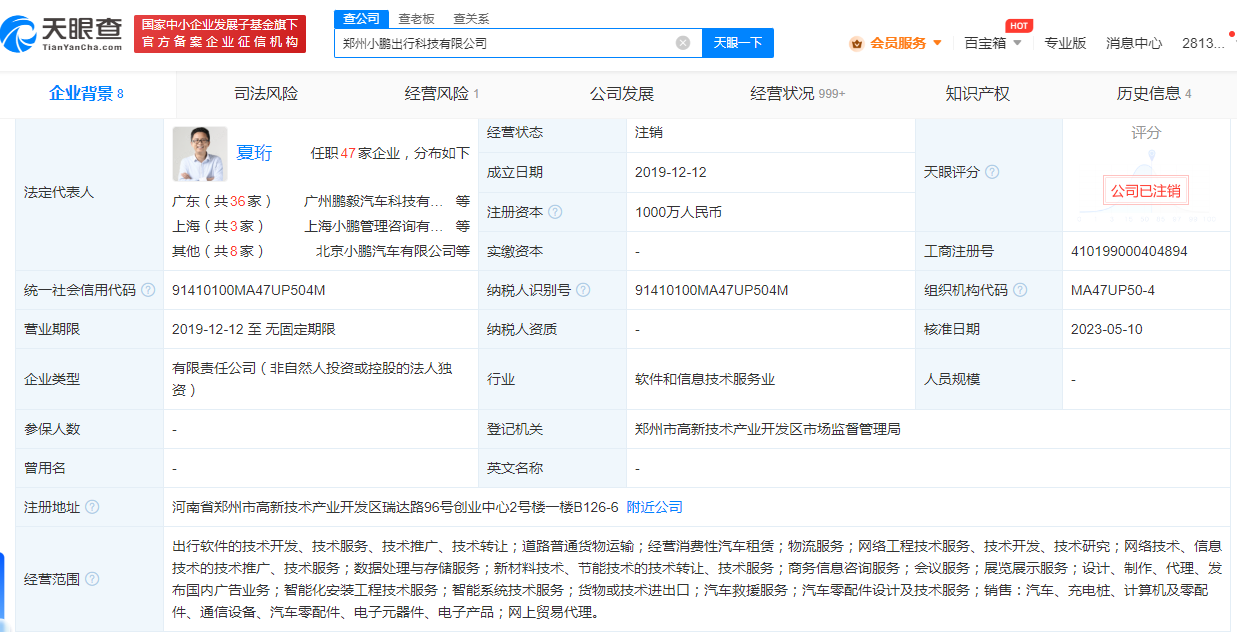Open the 企业背景 tab
The height and width of the screenshot is (632, 1237).
(x=87, y=94)
